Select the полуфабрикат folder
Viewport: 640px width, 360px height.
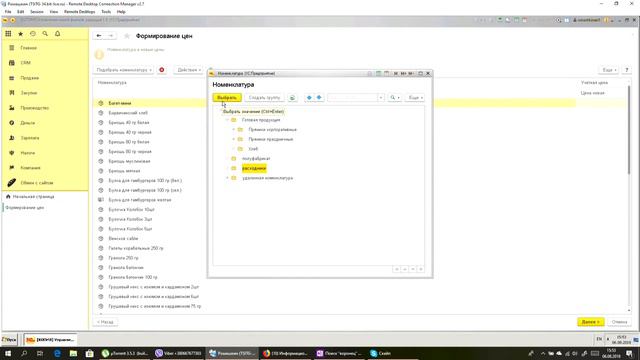(256, 159)
